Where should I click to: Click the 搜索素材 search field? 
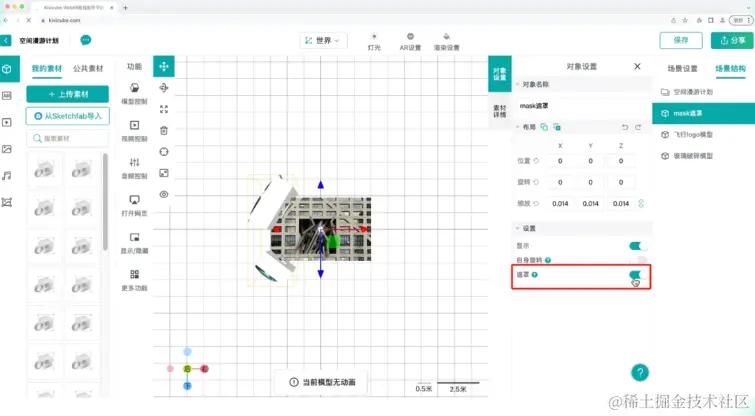(67, 138)
